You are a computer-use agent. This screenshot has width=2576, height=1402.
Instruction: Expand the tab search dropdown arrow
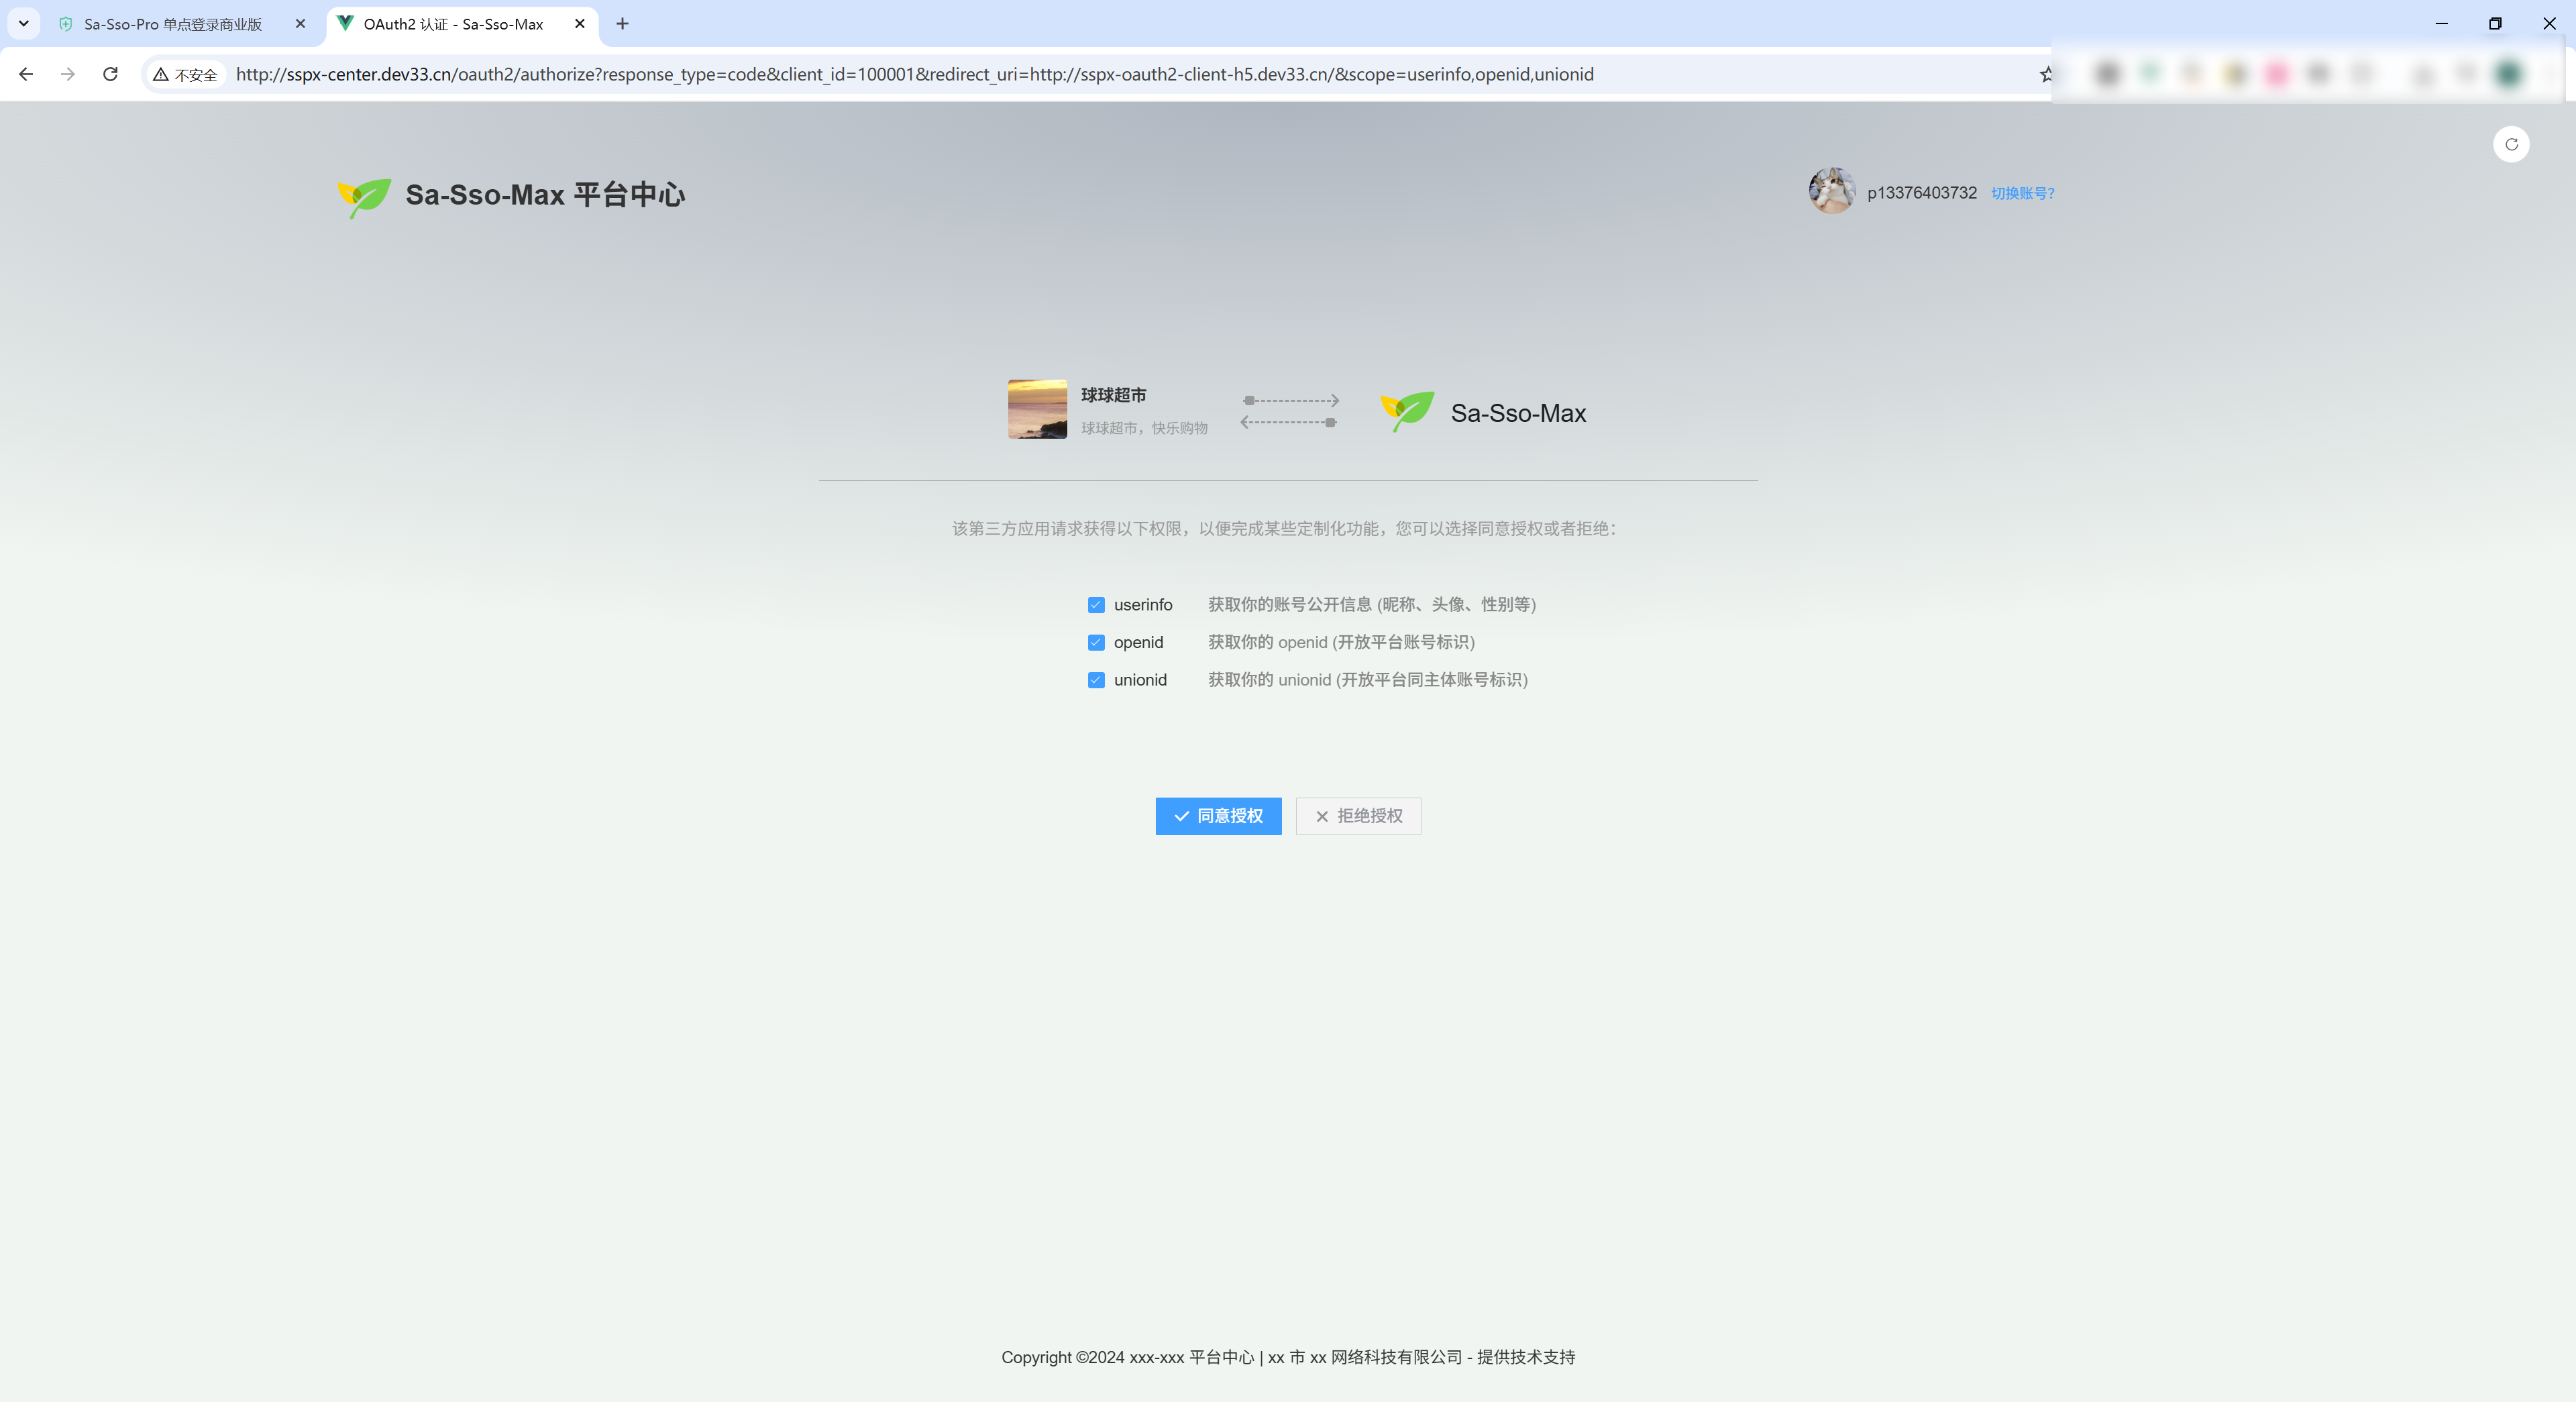point(24,24)
